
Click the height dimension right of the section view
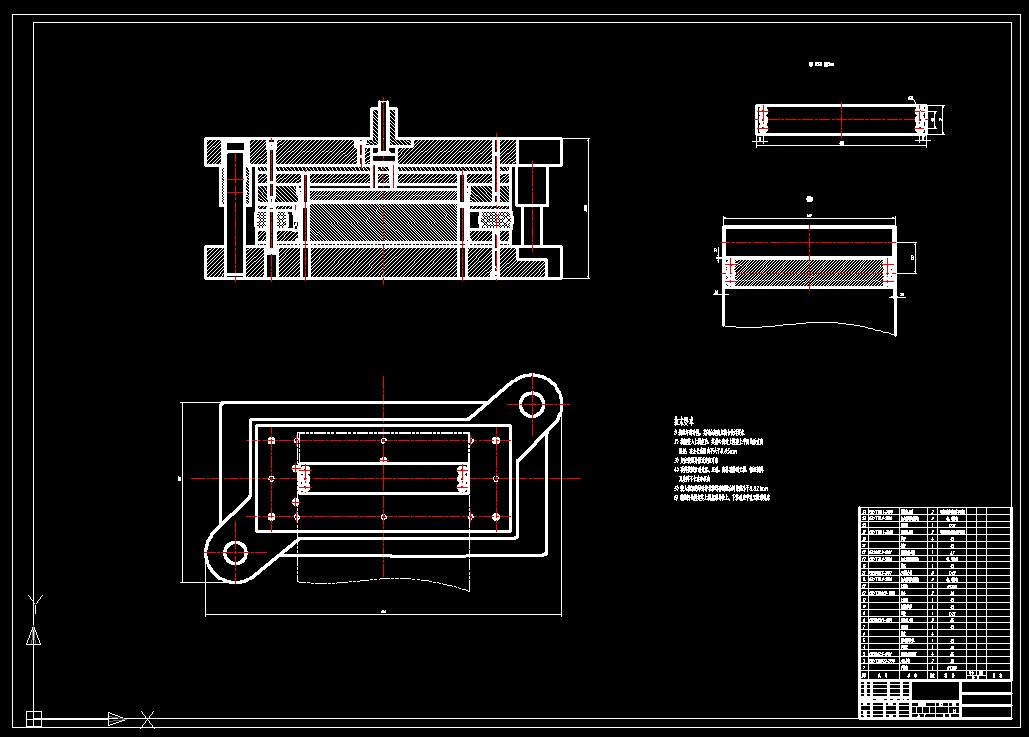585,209
